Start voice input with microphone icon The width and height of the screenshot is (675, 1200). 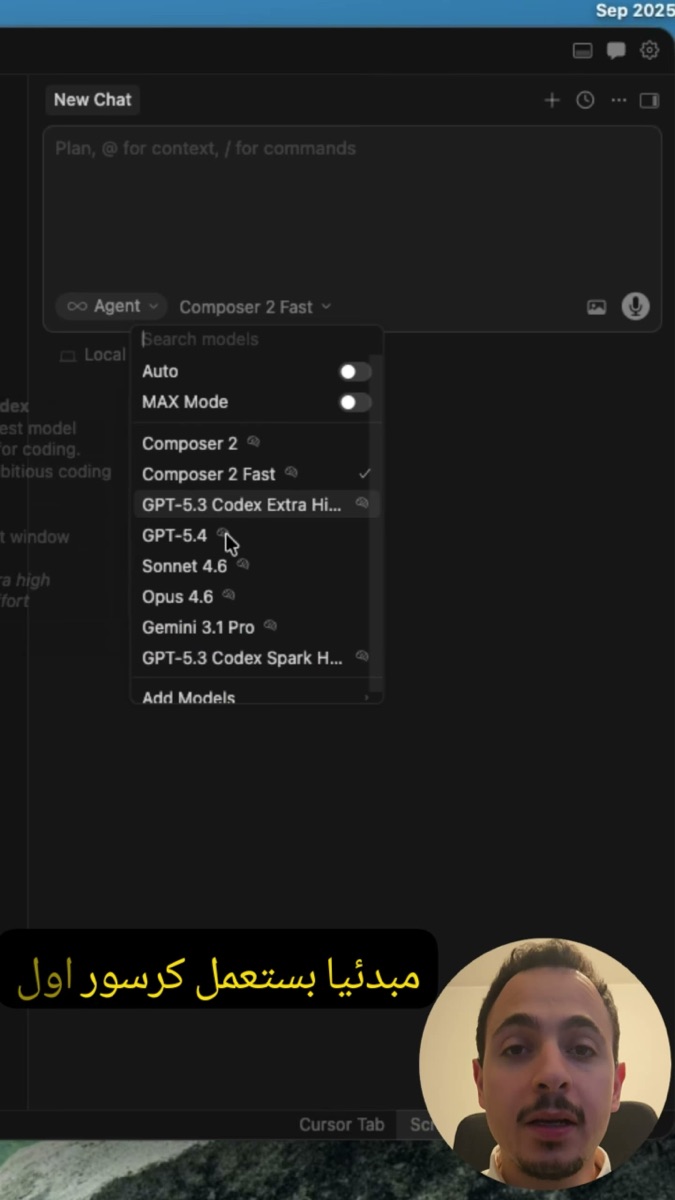point(635,306)
